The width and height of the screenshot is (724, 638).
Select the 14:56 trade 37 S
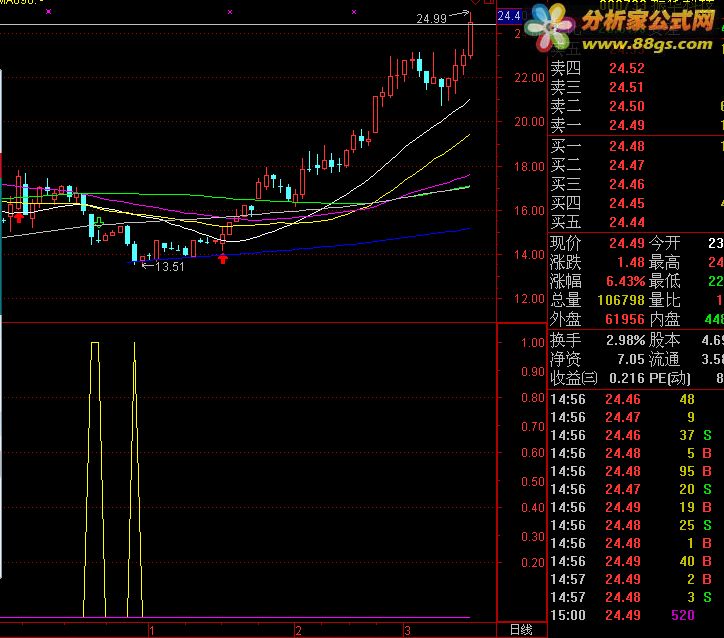point(637,435)
